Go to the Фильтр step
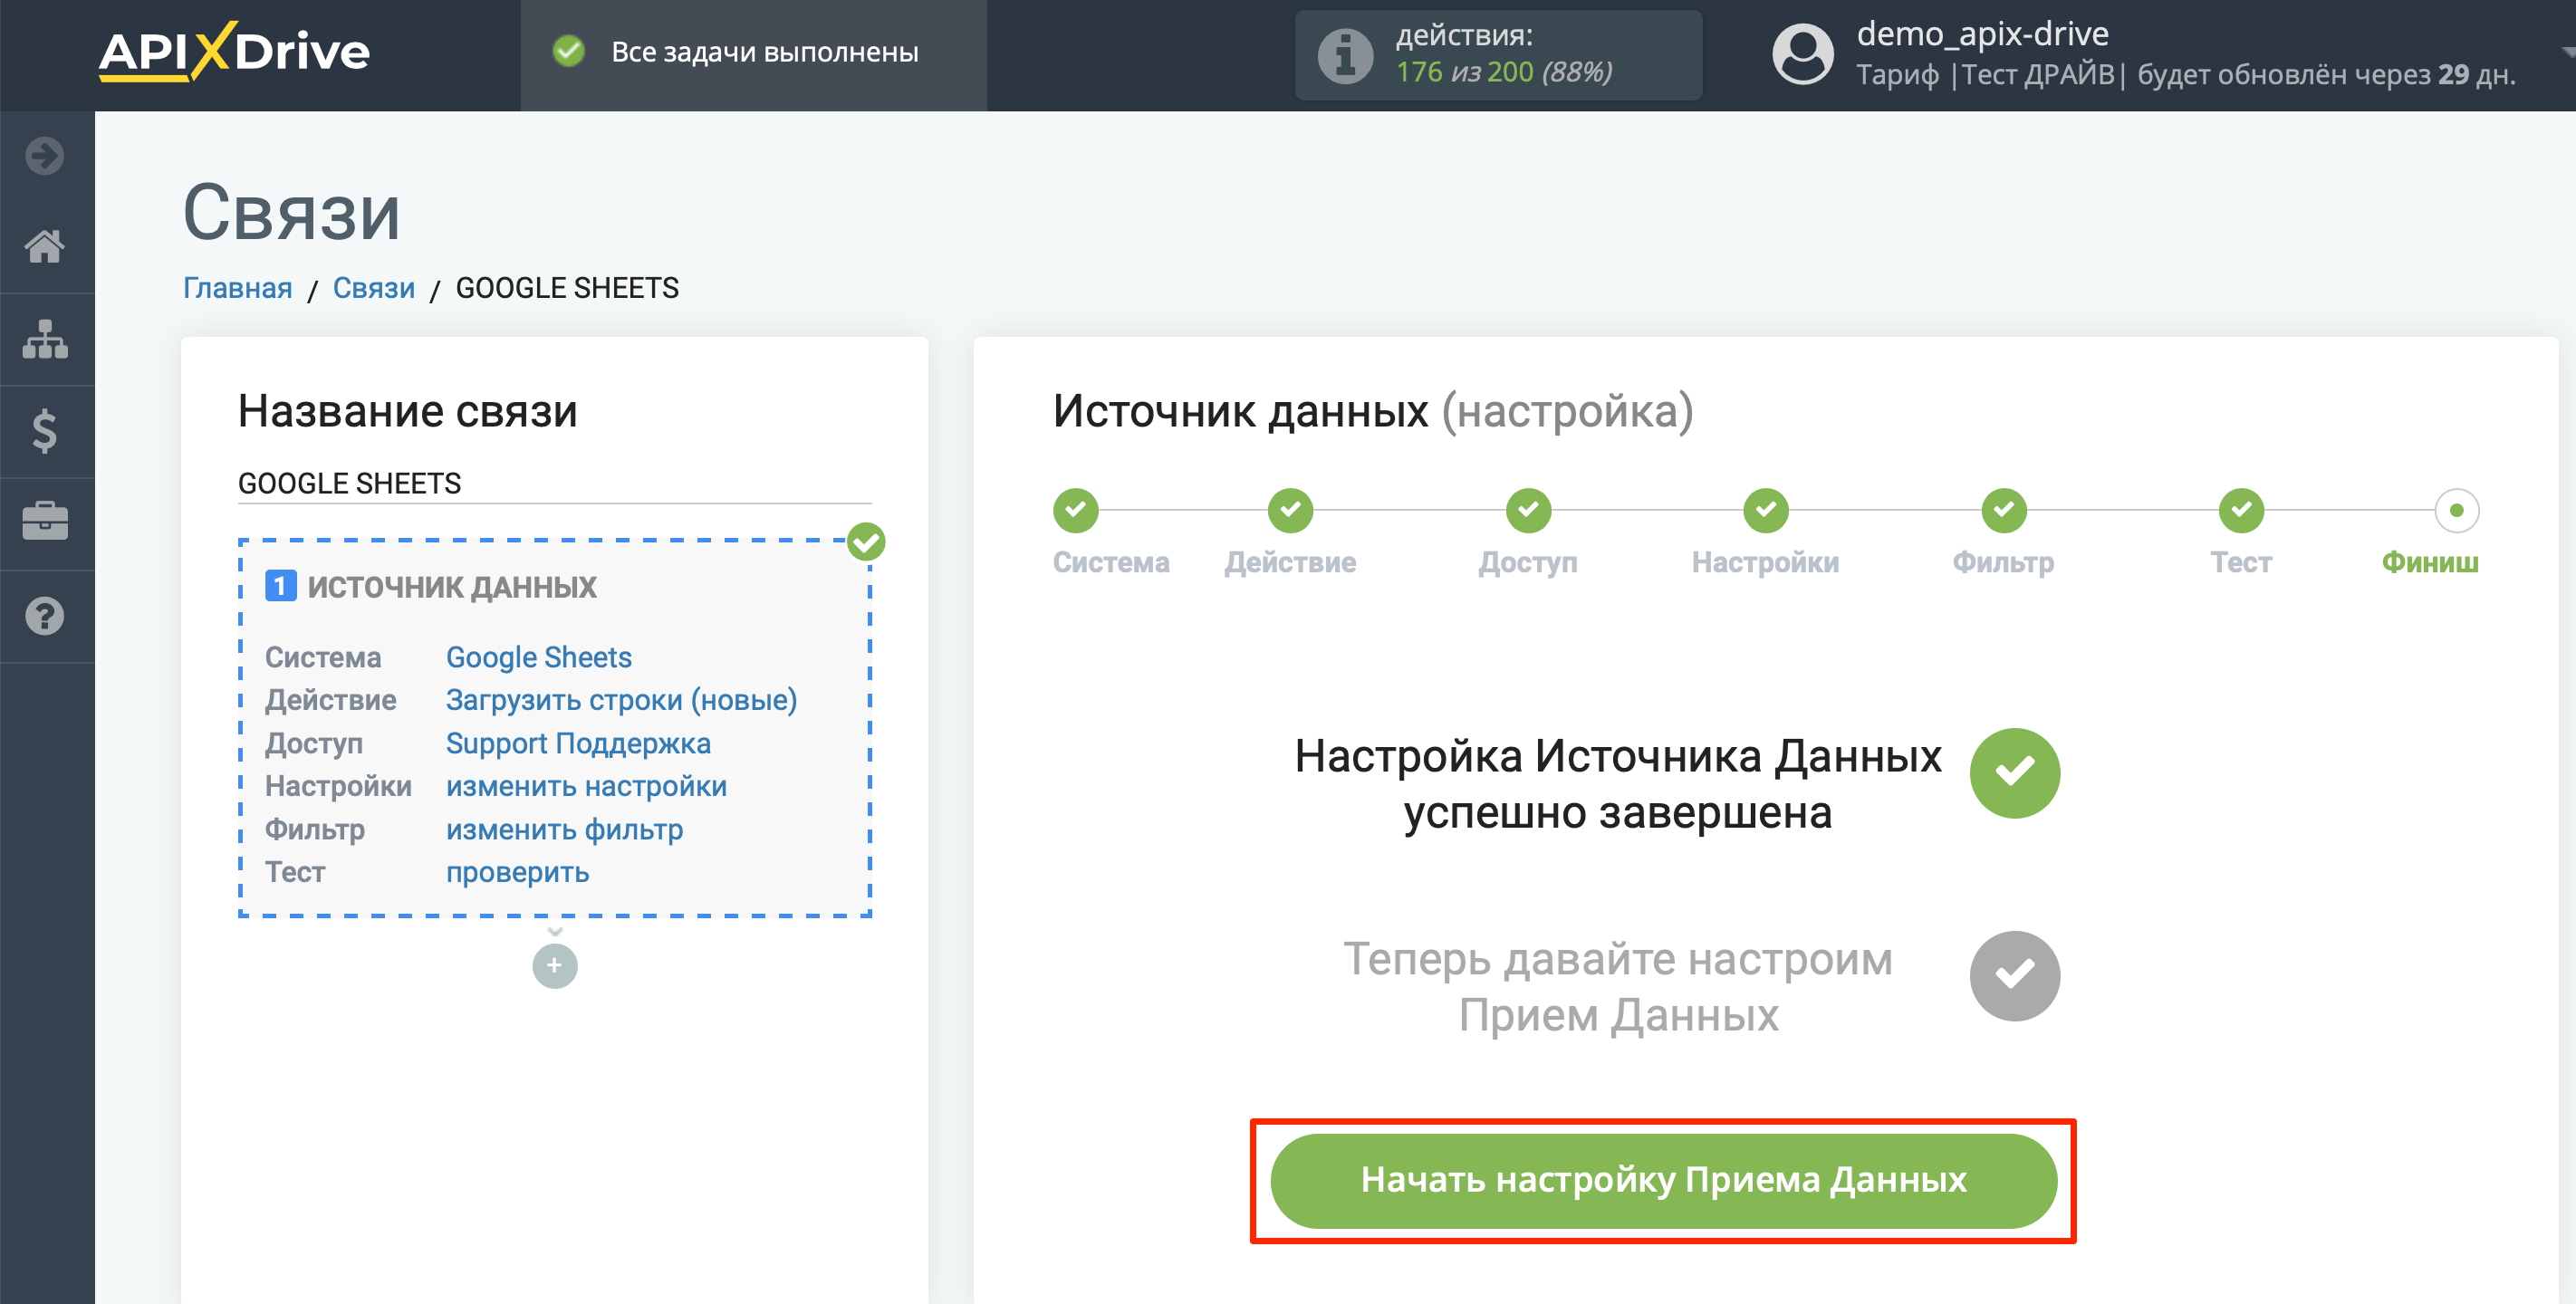Viewport: 2576px width, 1304px height. (2003, 511)
